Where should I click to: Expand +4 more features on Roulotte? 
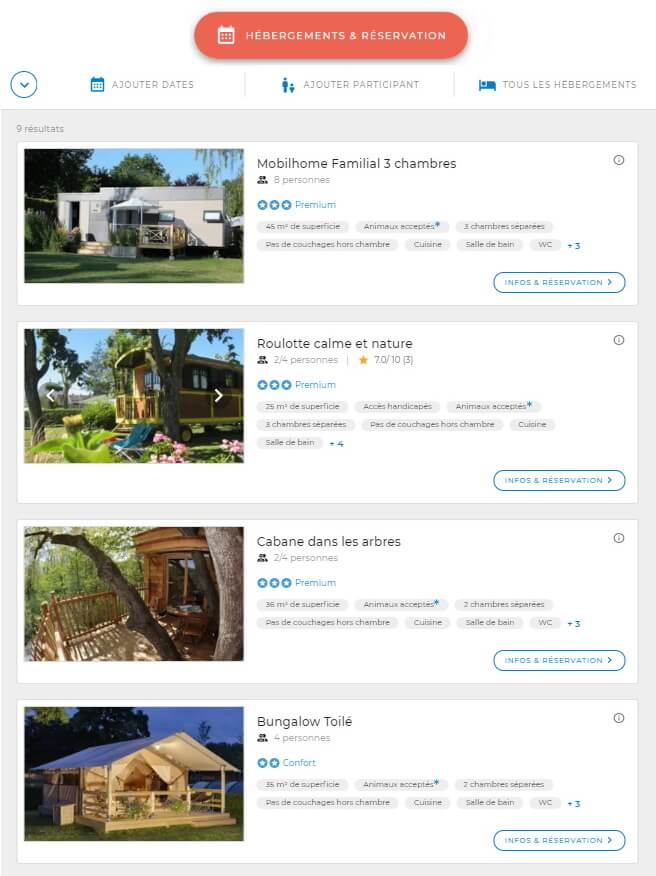pyautogui.click(x=336, y=444)
